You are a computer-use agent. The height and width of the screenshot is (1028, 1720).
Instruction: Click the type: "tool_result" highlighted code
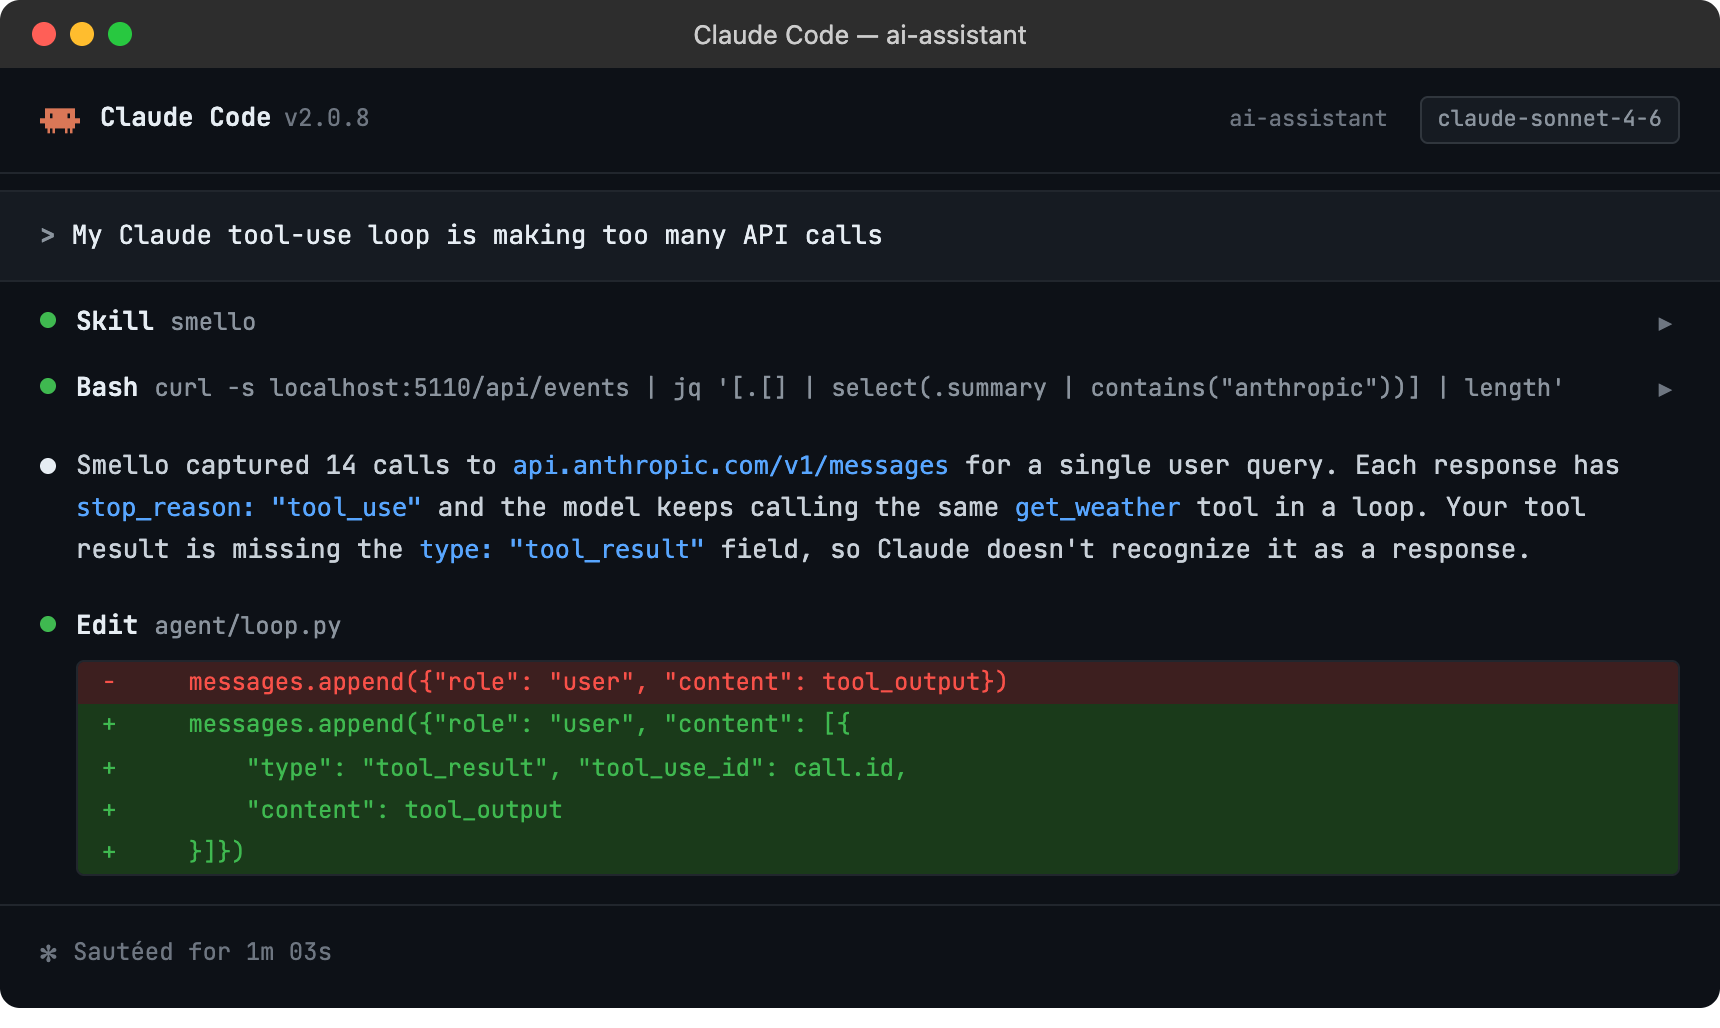pyautogui.click(x=562, y=549)
